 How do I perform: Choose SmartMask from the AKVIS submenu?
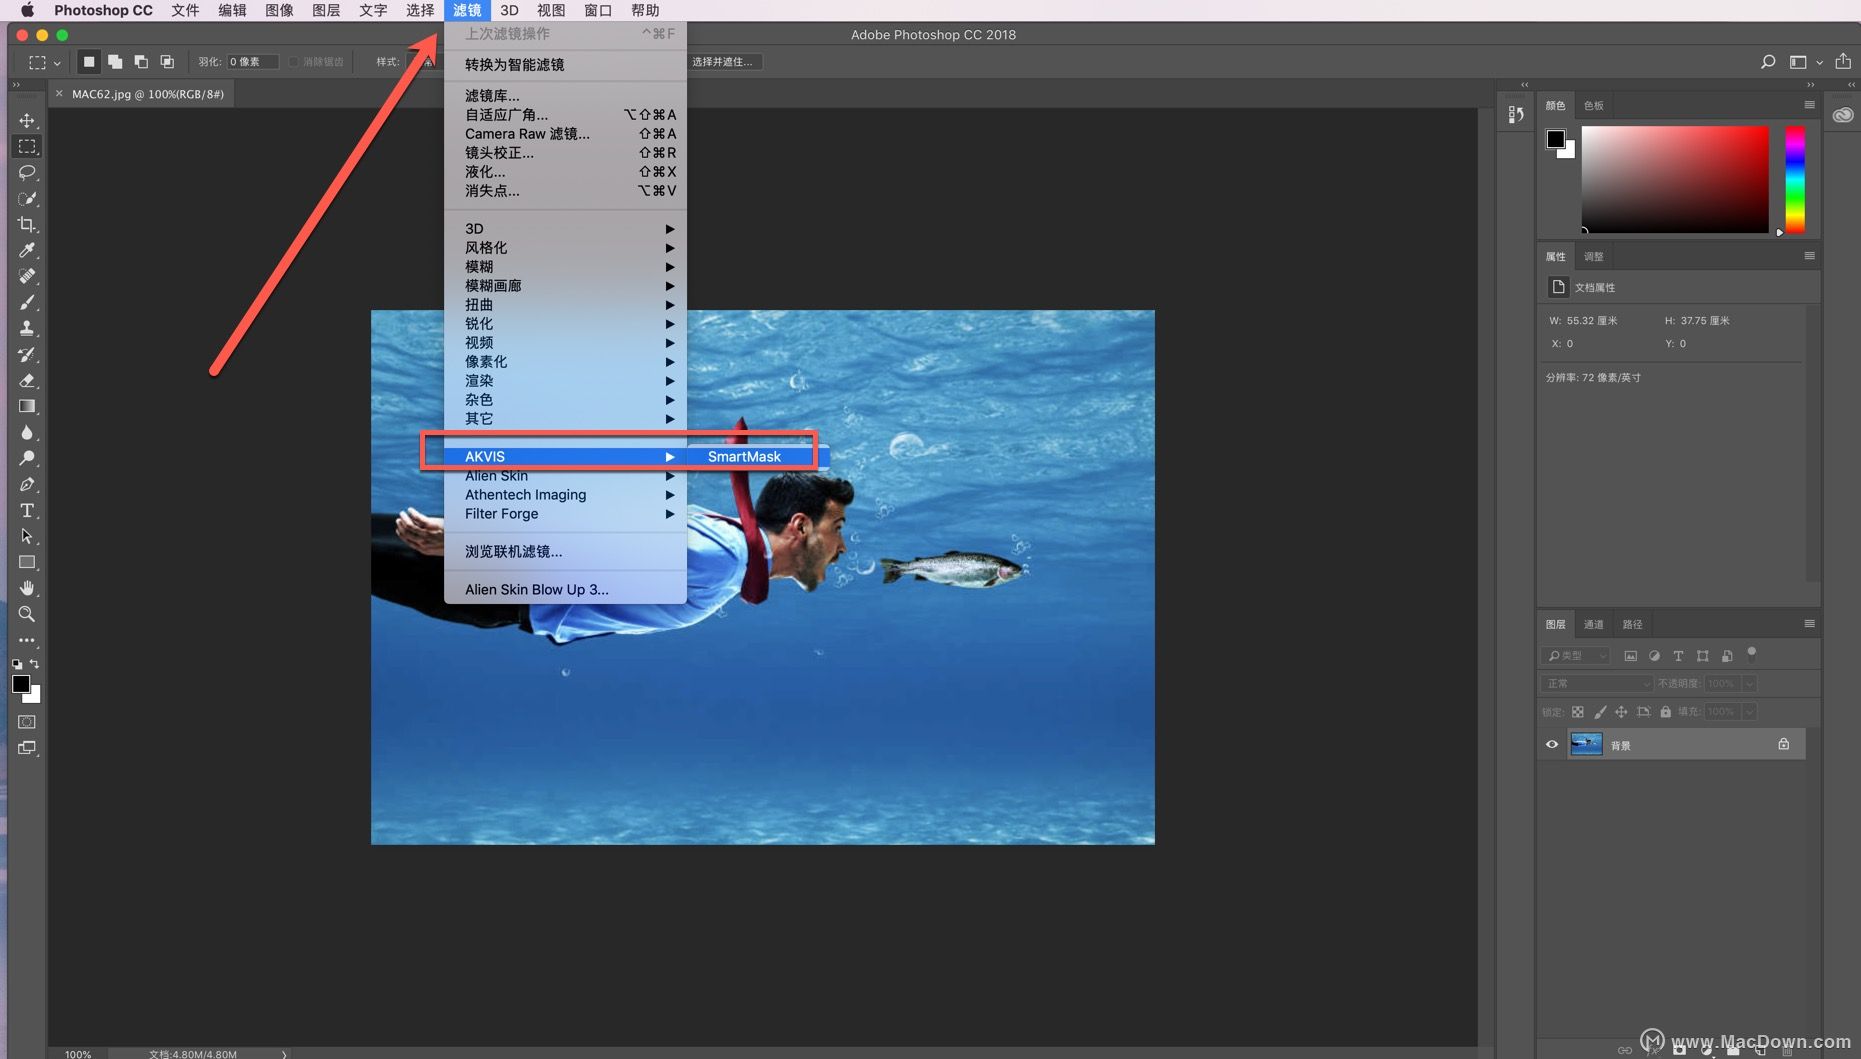(744, 456)
